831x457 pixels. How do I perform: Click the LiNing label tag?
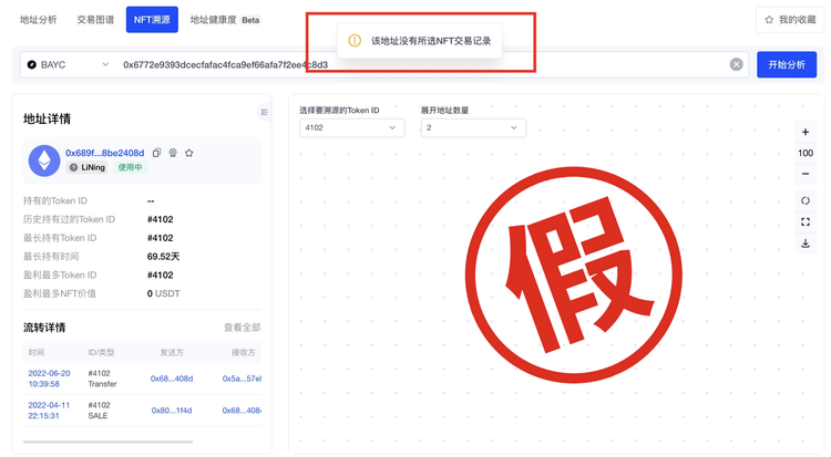point(87,168)
